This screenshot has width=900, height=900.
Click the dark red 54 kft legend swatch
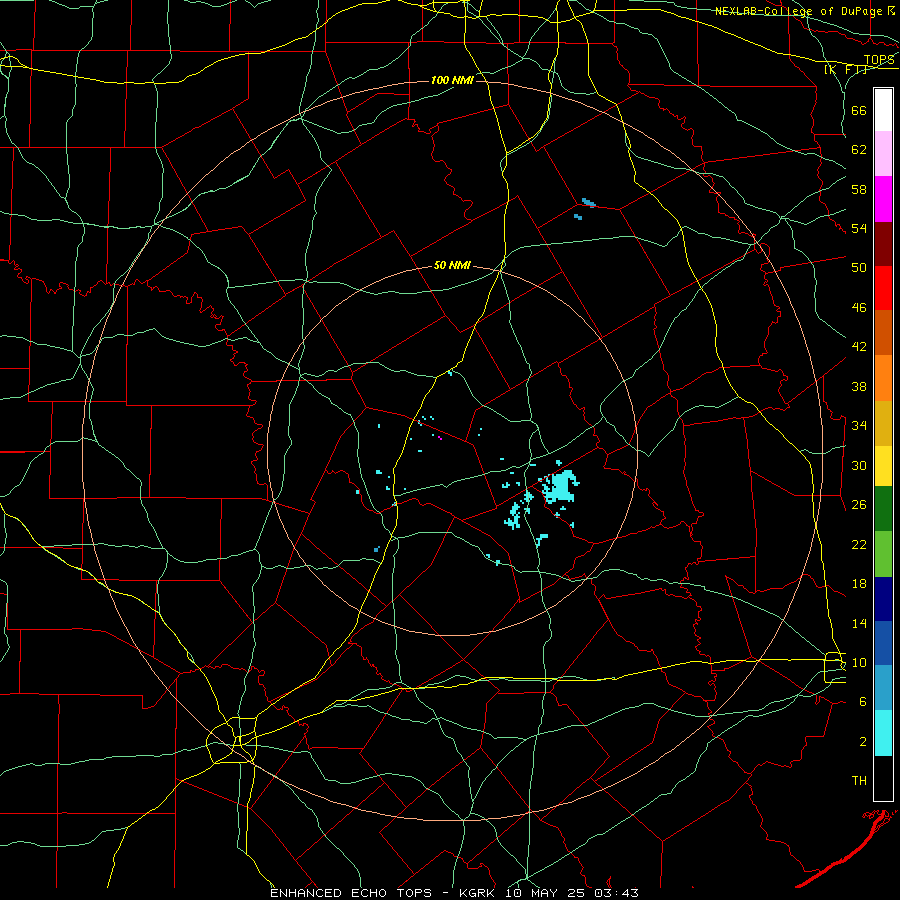click(x=883, y=243)
